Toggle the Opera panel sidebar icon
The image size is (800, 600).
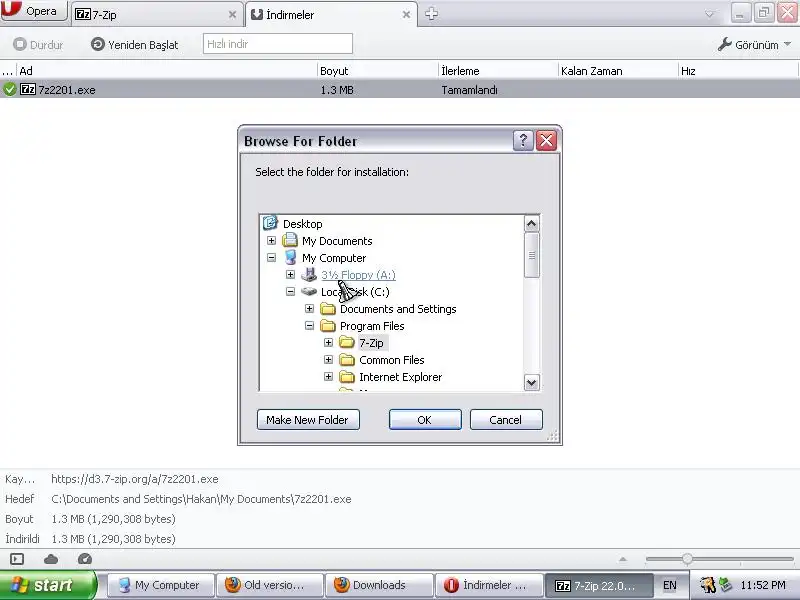(17, 559)
